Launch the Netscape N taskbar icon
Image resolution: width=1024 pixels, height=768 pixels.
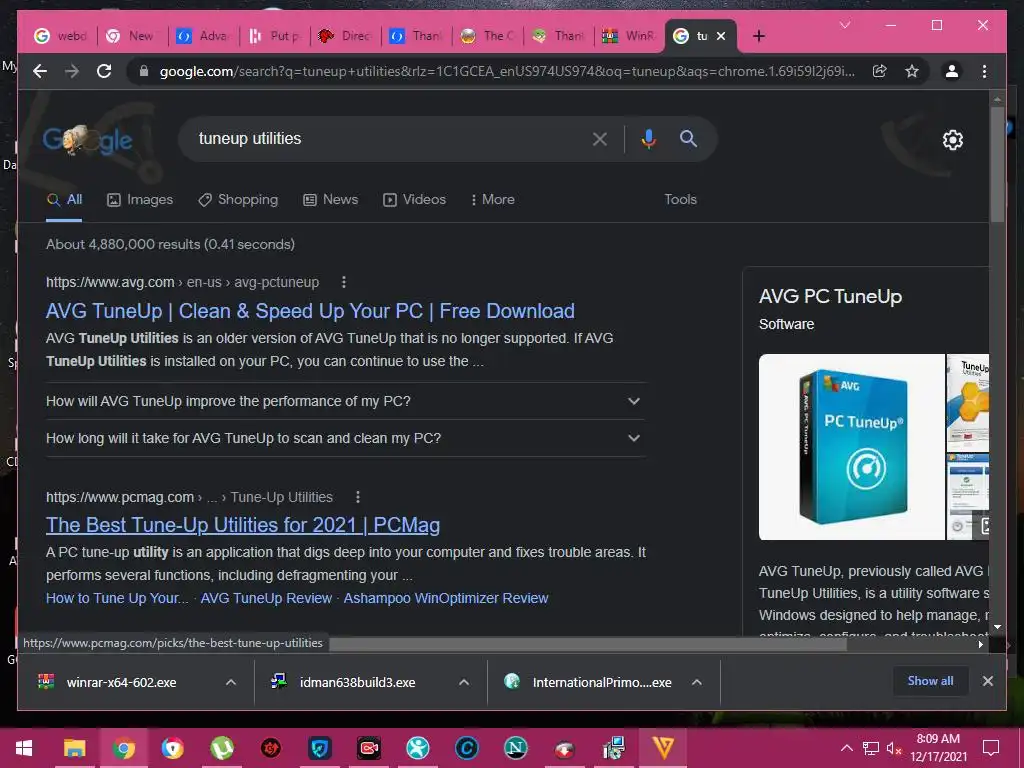click(x=515, y=748)
